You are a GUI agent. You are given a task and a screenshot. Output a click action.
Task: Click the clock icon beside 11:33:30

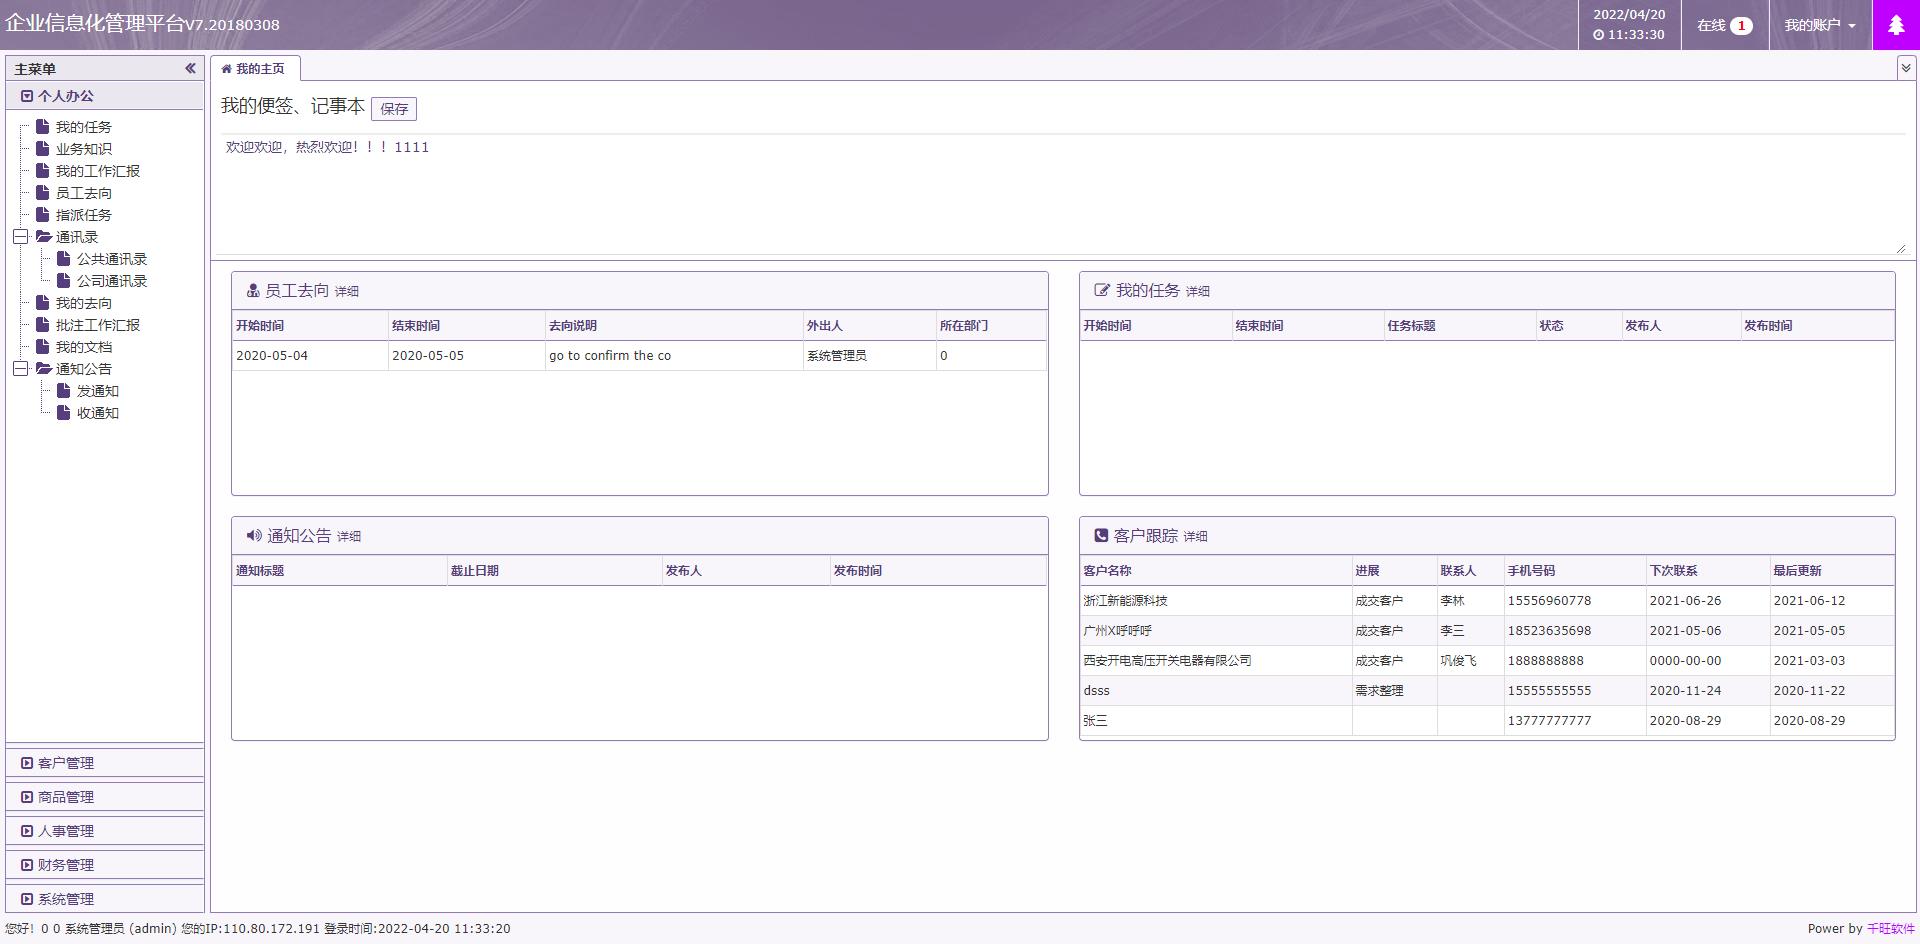coord(1598,35)
